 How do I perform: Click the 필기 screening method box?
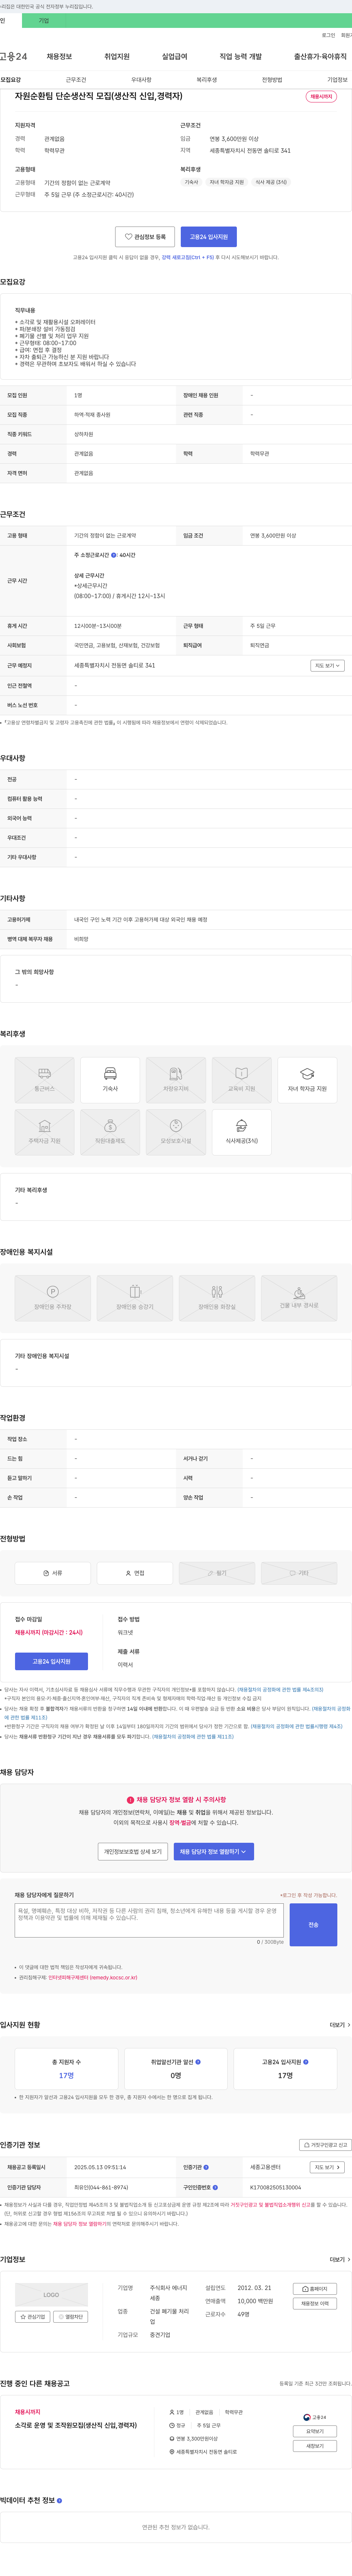pos(217,1573)
